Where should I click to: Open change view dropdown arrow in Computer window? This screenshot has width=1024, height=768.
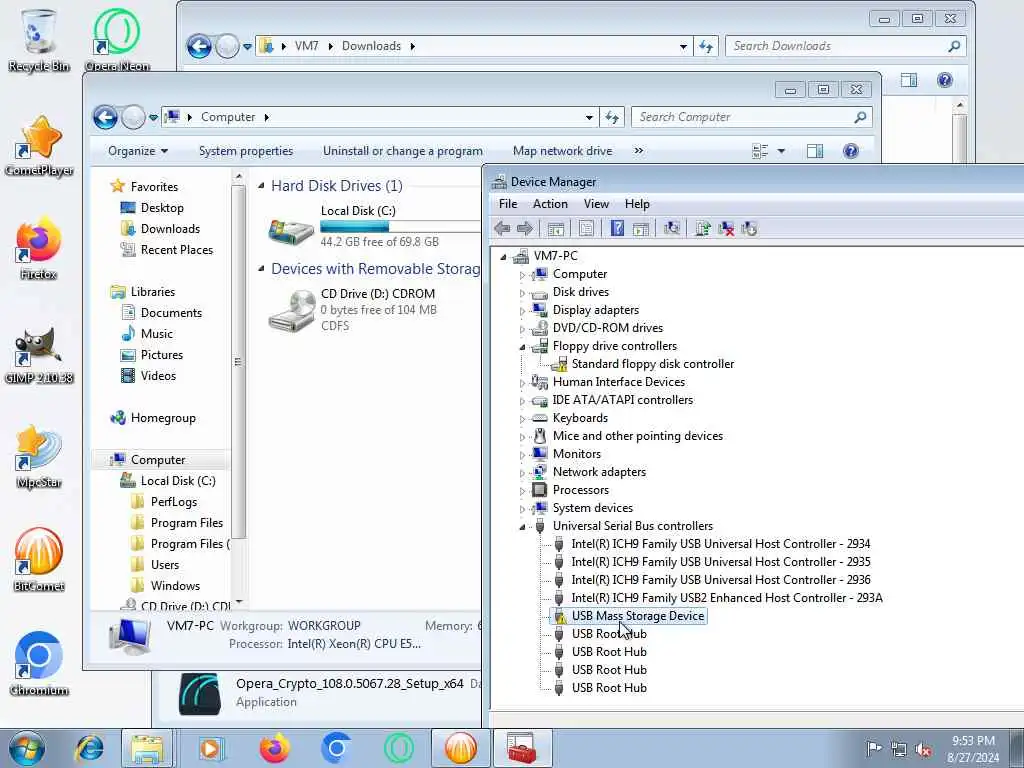click(x=780, y=152)
